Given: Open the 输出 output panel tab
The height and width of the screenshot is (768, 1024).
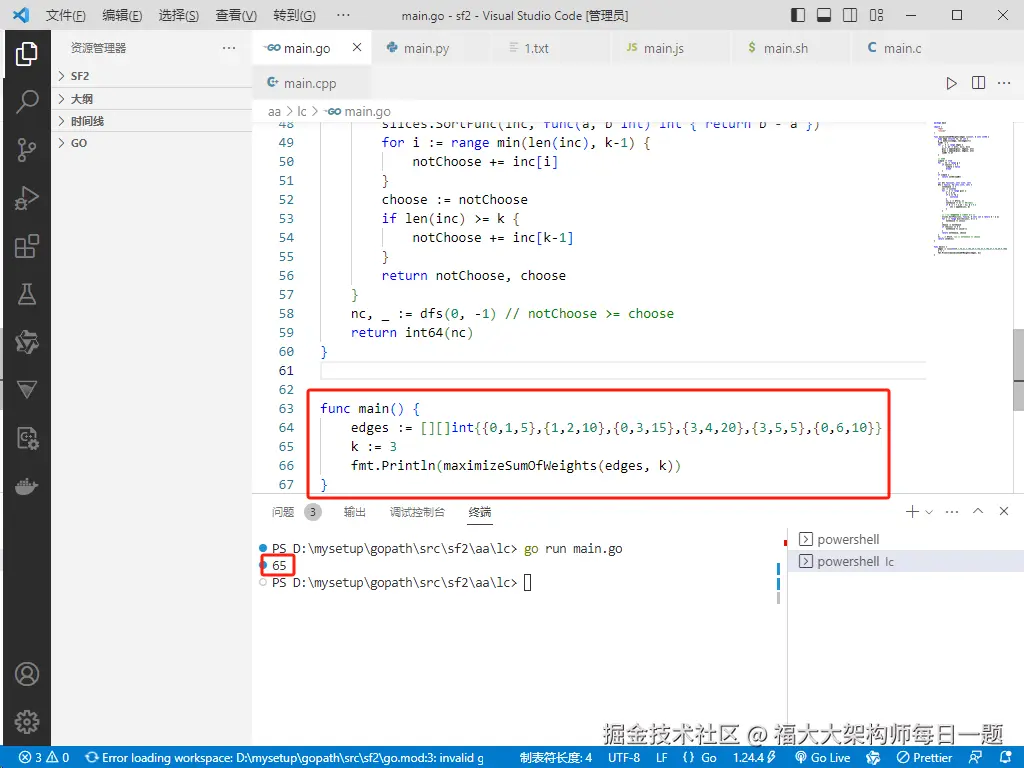Looking at the screenshot, I should coord(355,512).
